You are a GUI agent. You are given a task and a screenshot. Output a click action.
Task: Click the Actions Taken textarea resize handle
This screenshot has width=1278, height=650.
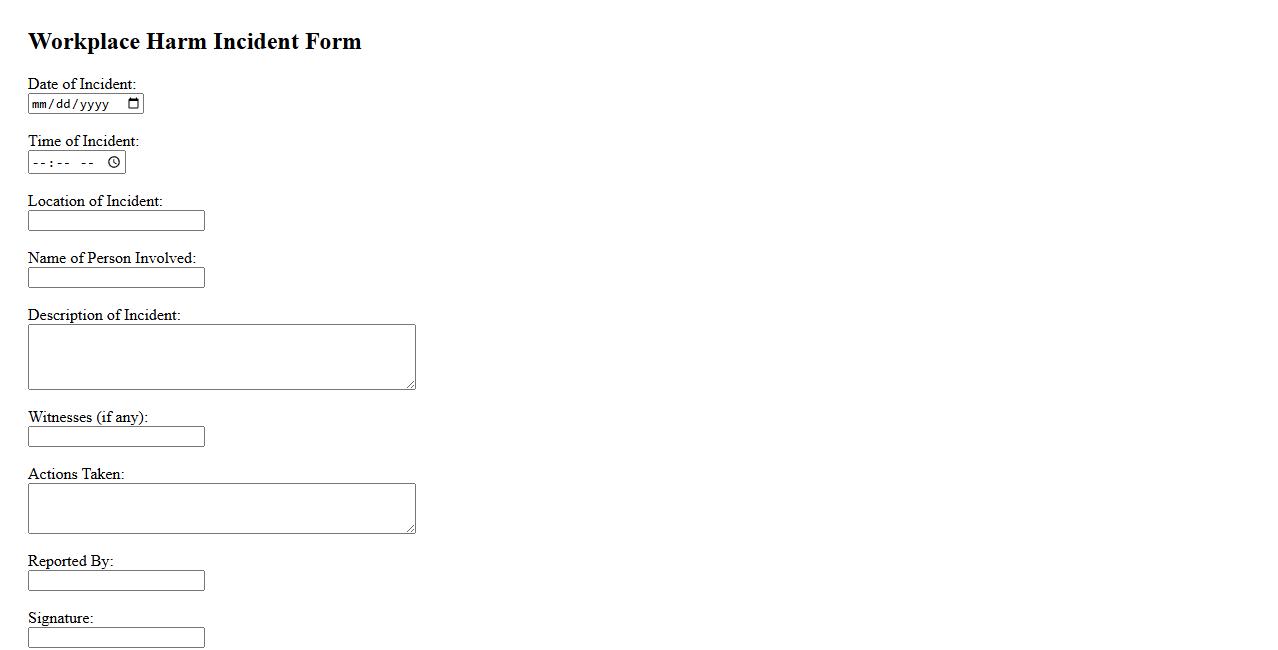point(410,528)
